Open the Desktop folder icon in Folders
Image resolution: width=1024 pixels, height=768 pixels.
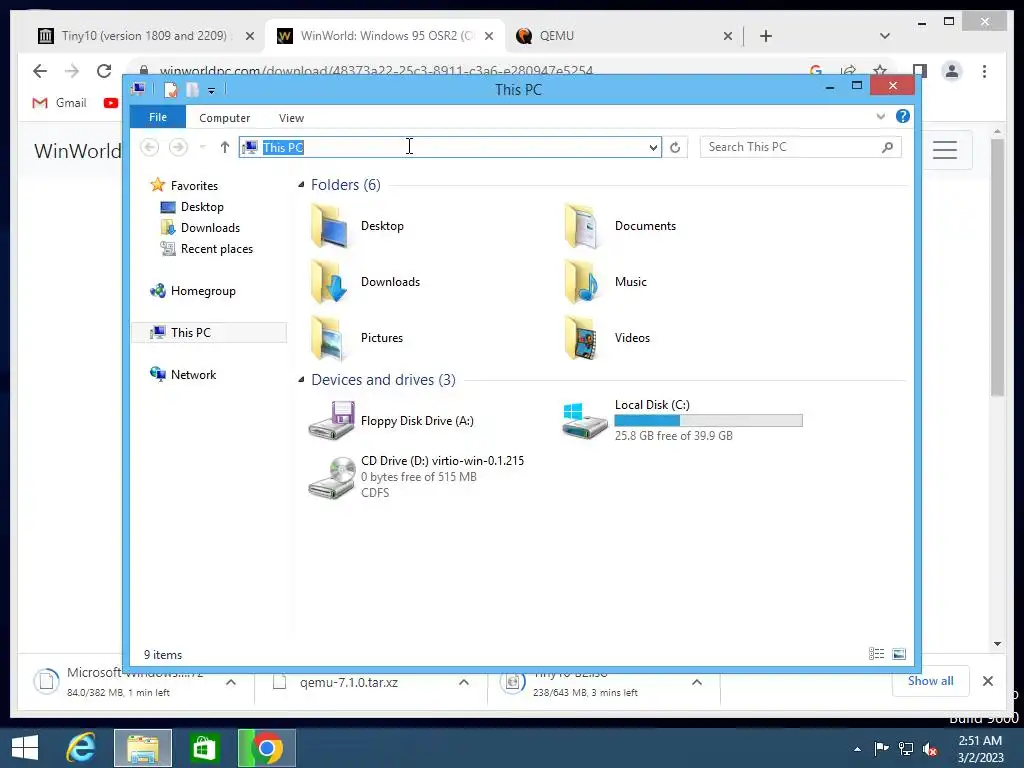pos(329,226)
